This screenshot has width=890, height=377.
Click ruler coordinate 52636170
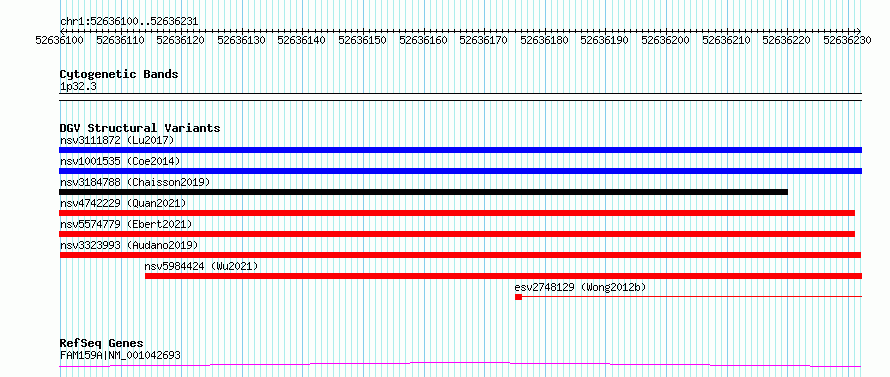(484, 40)
